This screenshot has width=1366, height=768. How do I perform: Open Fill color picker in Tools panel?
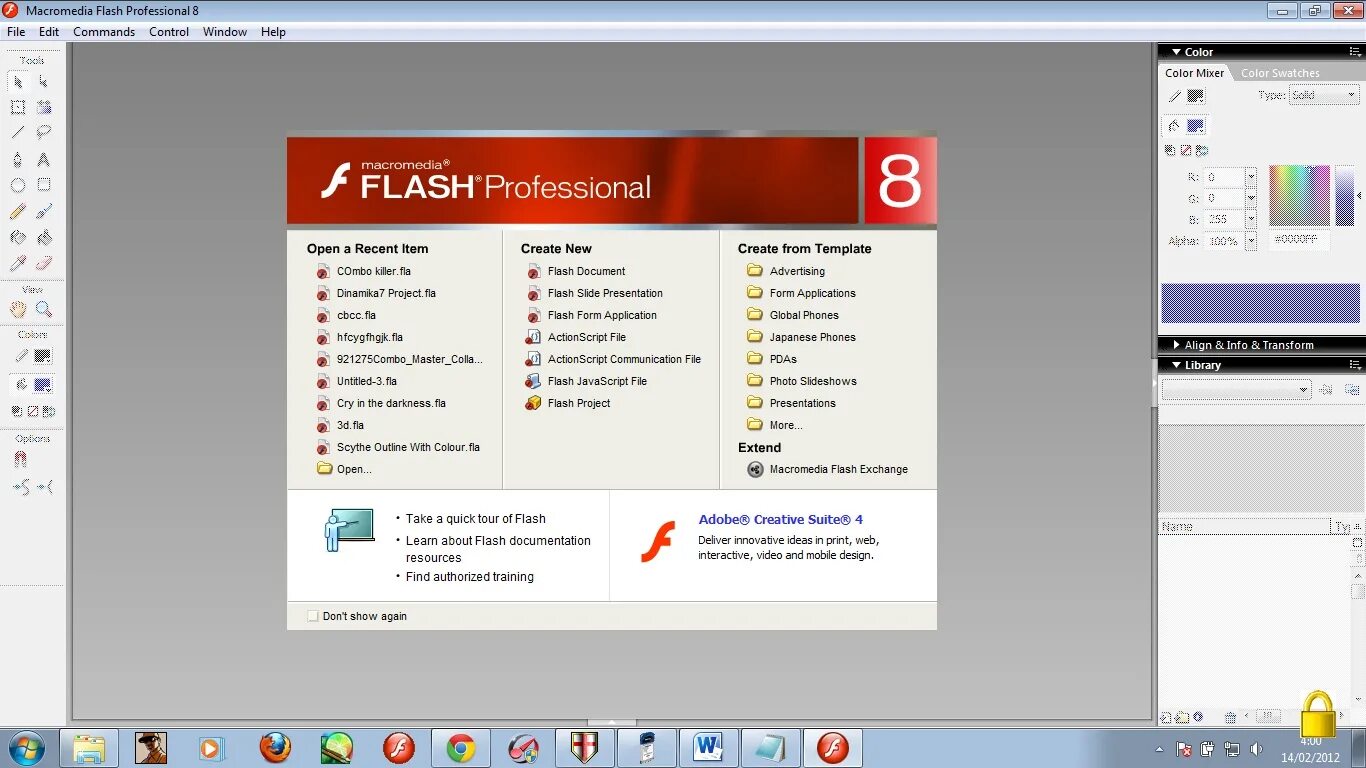(43, 385)
